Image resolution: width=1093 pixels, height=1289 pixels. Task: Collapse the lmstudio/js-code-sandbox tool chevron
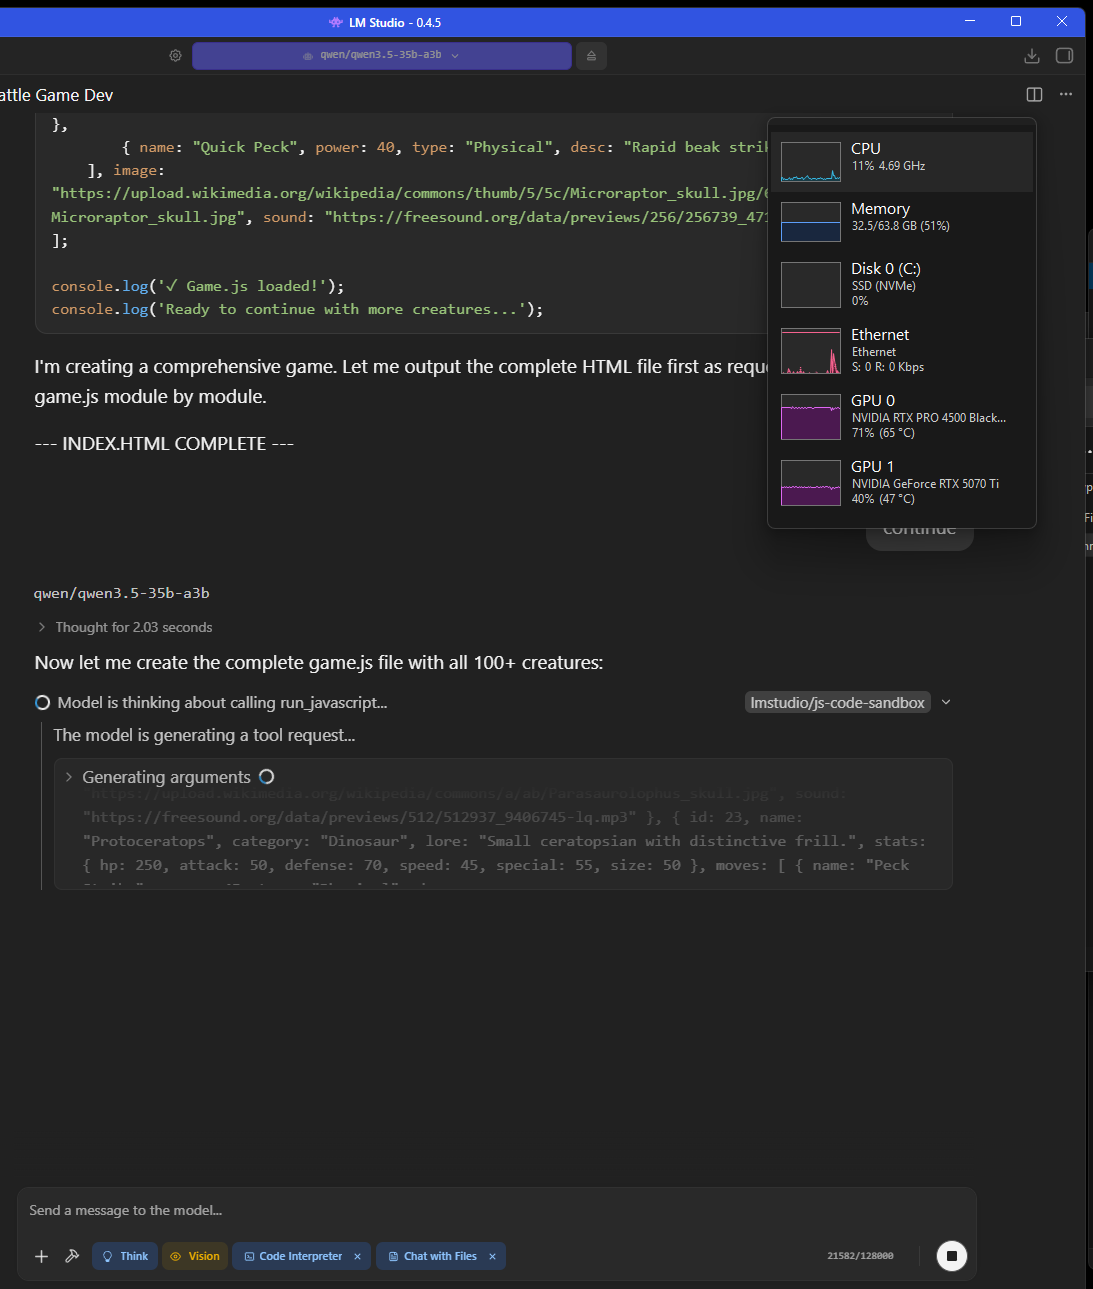tap(946, 703)
